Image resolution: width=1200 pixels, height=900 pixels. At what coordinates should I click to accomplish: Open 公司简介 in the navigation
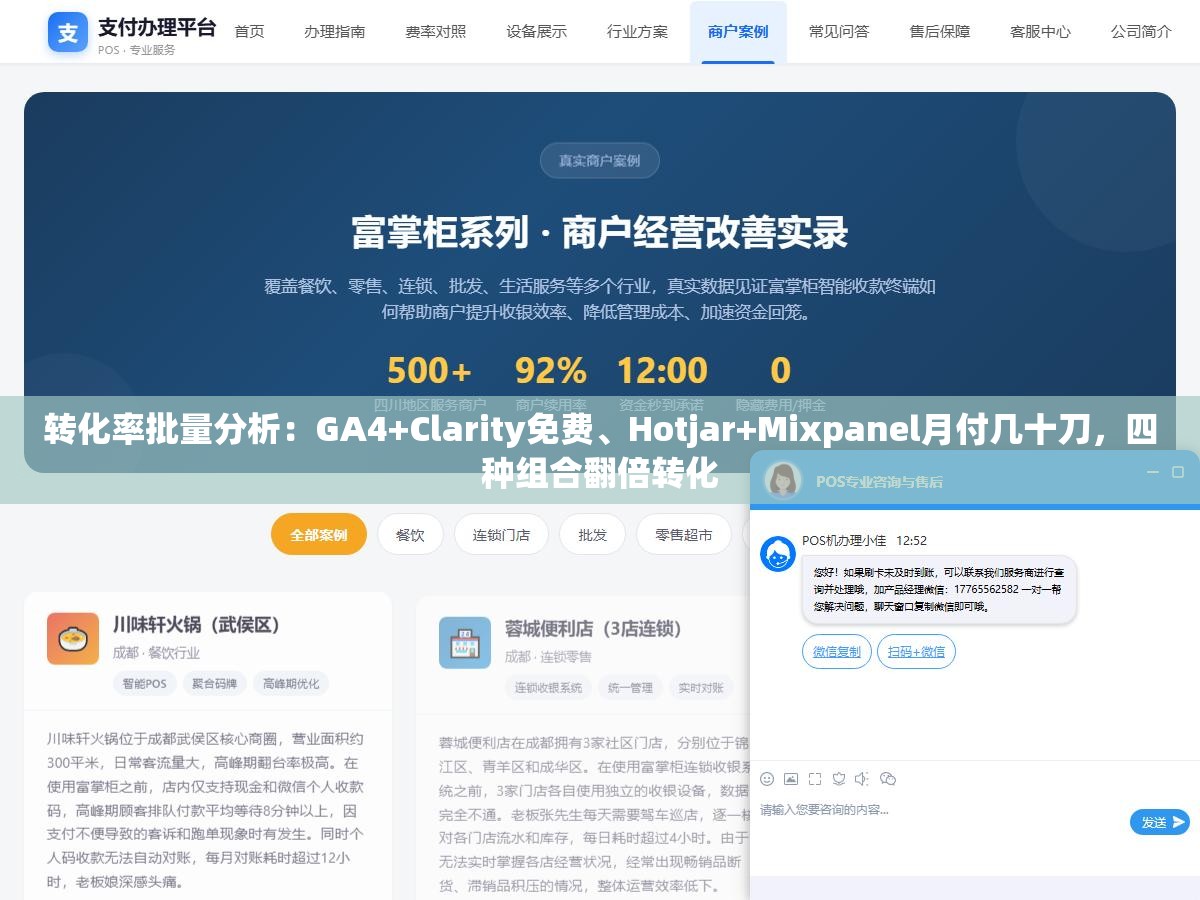coord(1141,32)
